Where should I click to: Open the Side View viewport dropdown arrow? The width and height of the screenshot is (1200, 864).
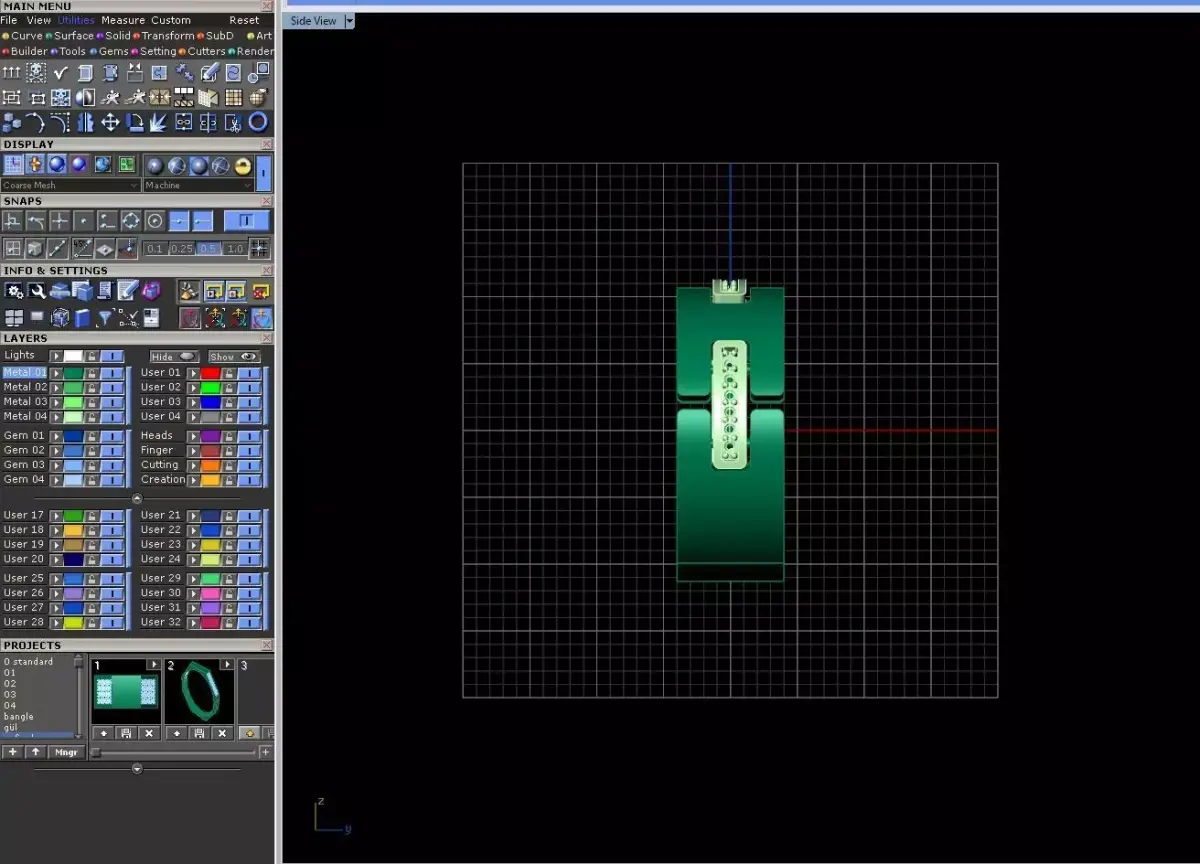point(349,20)
